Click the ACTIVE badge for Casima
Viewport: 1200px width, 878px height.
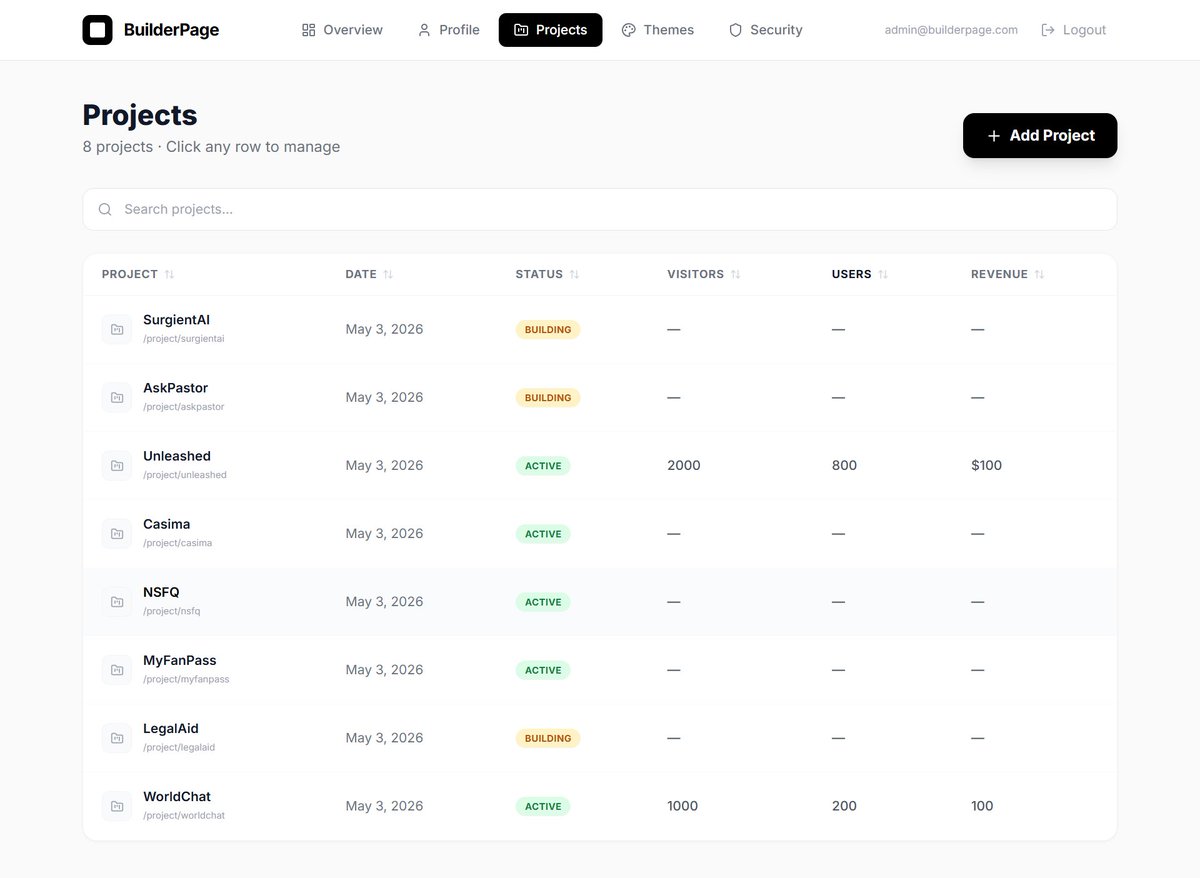pyautogui.click(x=543, y=533)
